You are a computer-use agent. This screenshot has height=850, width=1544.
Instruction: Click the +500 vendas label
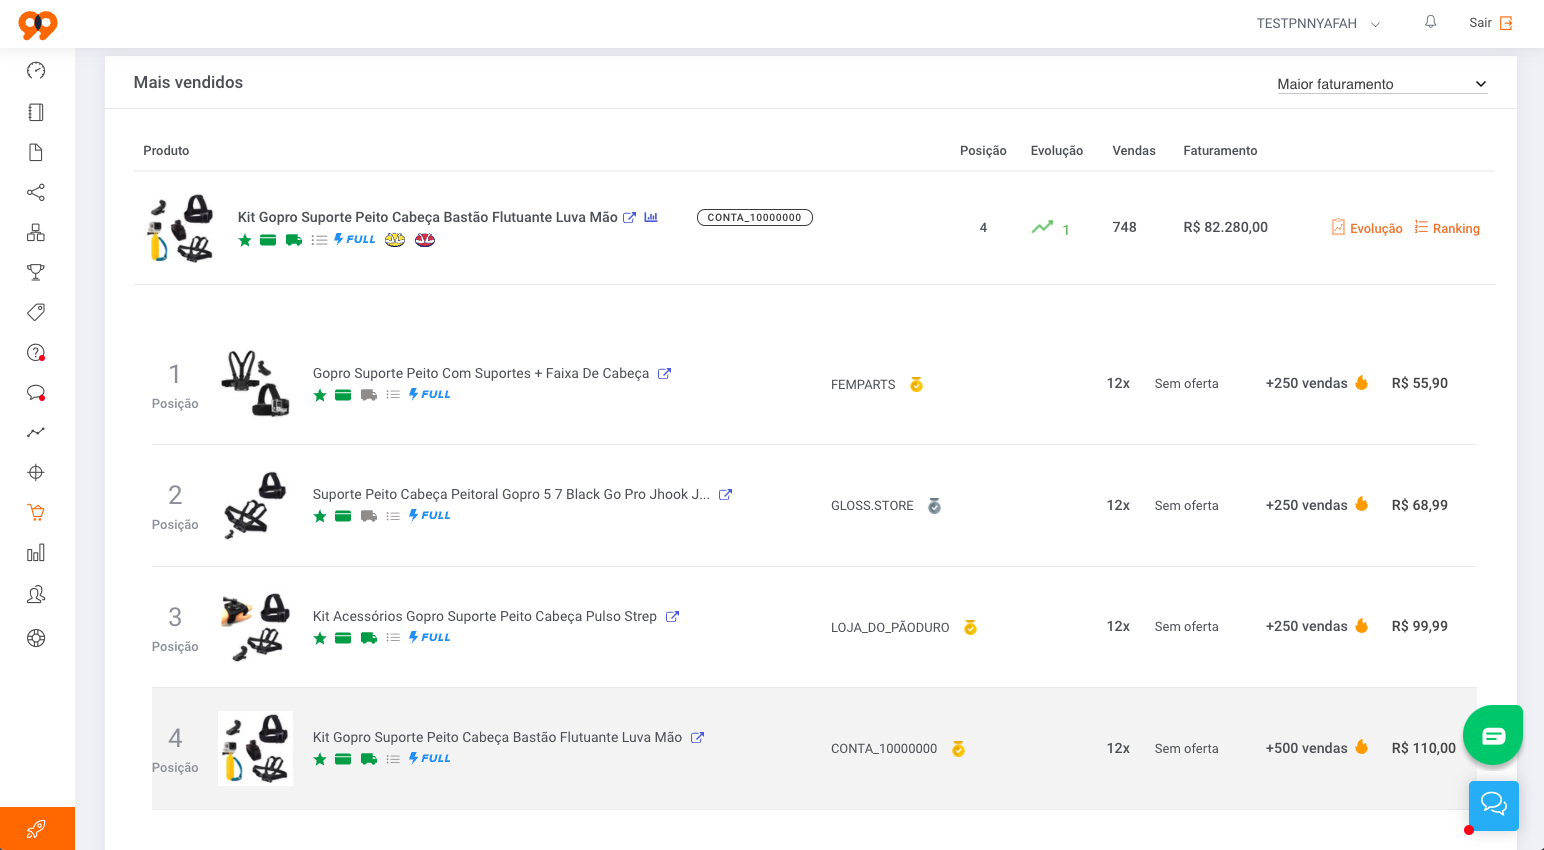[1306, 748]
